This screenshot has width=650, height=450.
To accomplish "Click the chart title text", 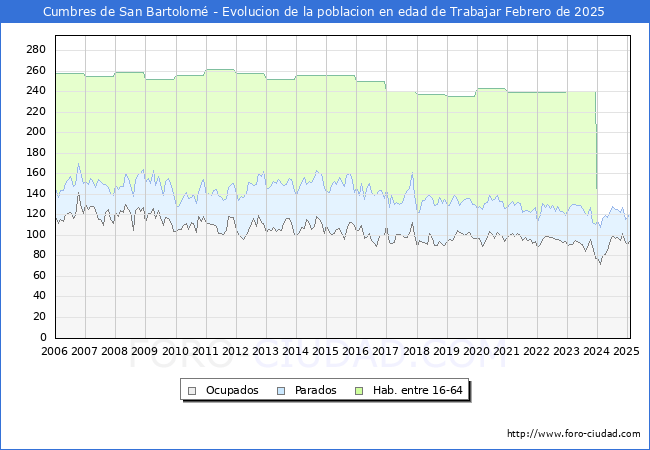I will [324, 12].
